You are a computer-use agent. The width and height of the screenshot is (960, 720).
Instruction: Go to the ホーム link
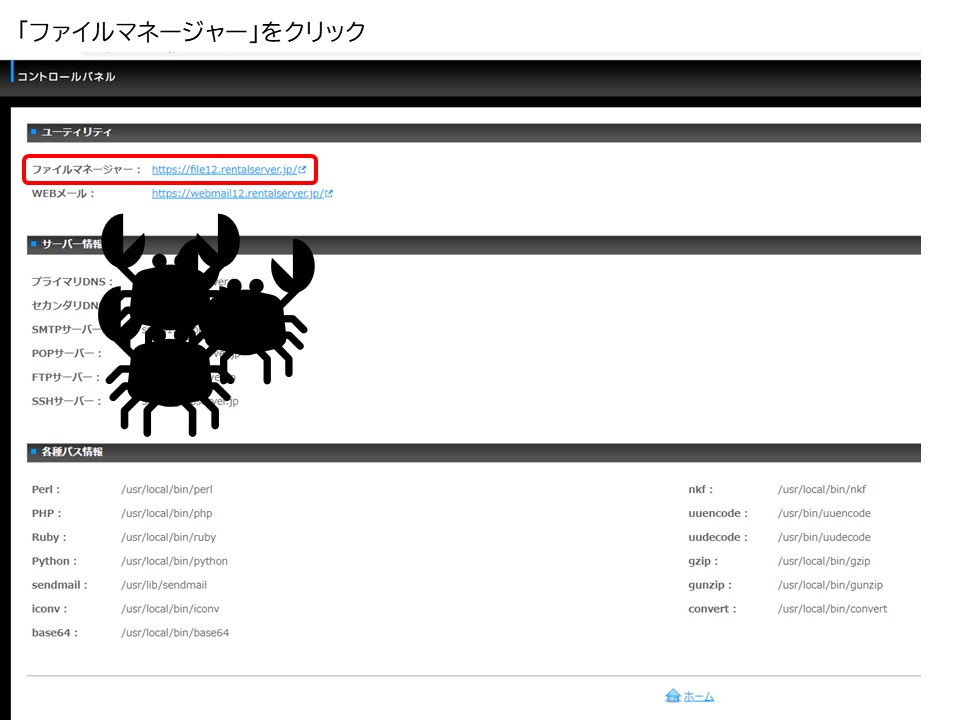coord(699,697)
